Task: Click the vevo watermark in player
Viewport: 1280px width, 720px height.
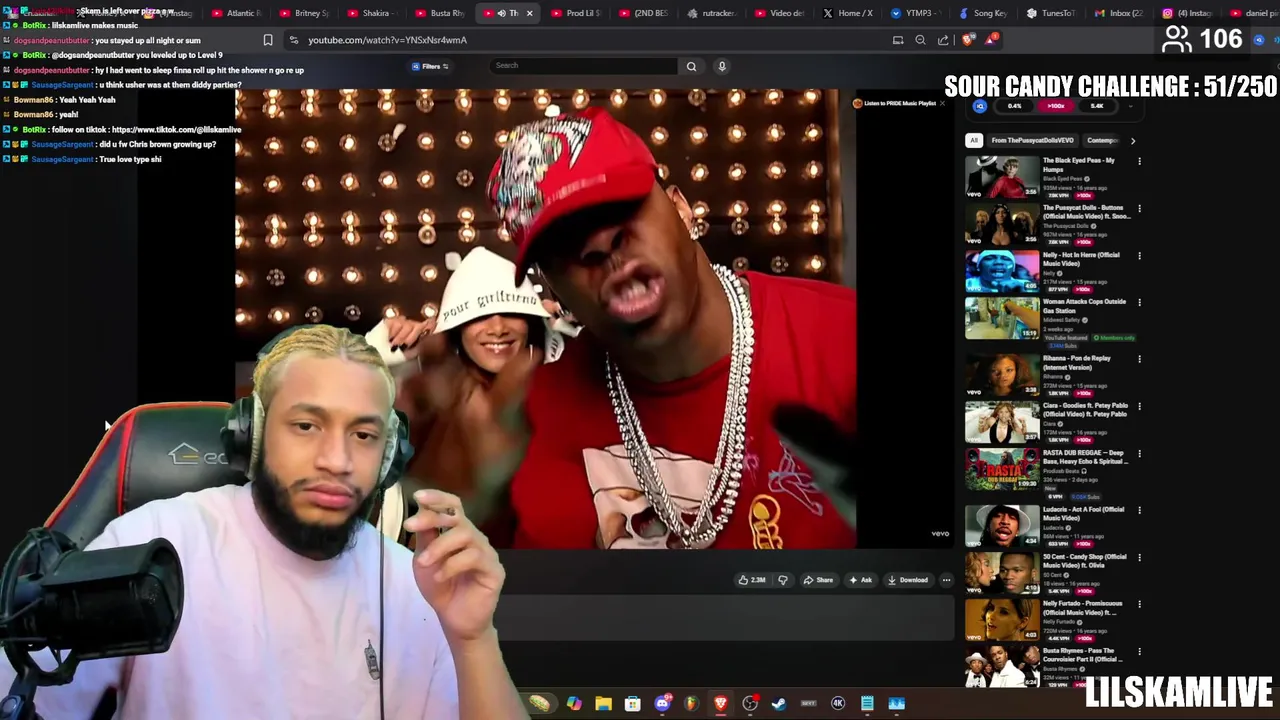Action: [x=940, y=534]
